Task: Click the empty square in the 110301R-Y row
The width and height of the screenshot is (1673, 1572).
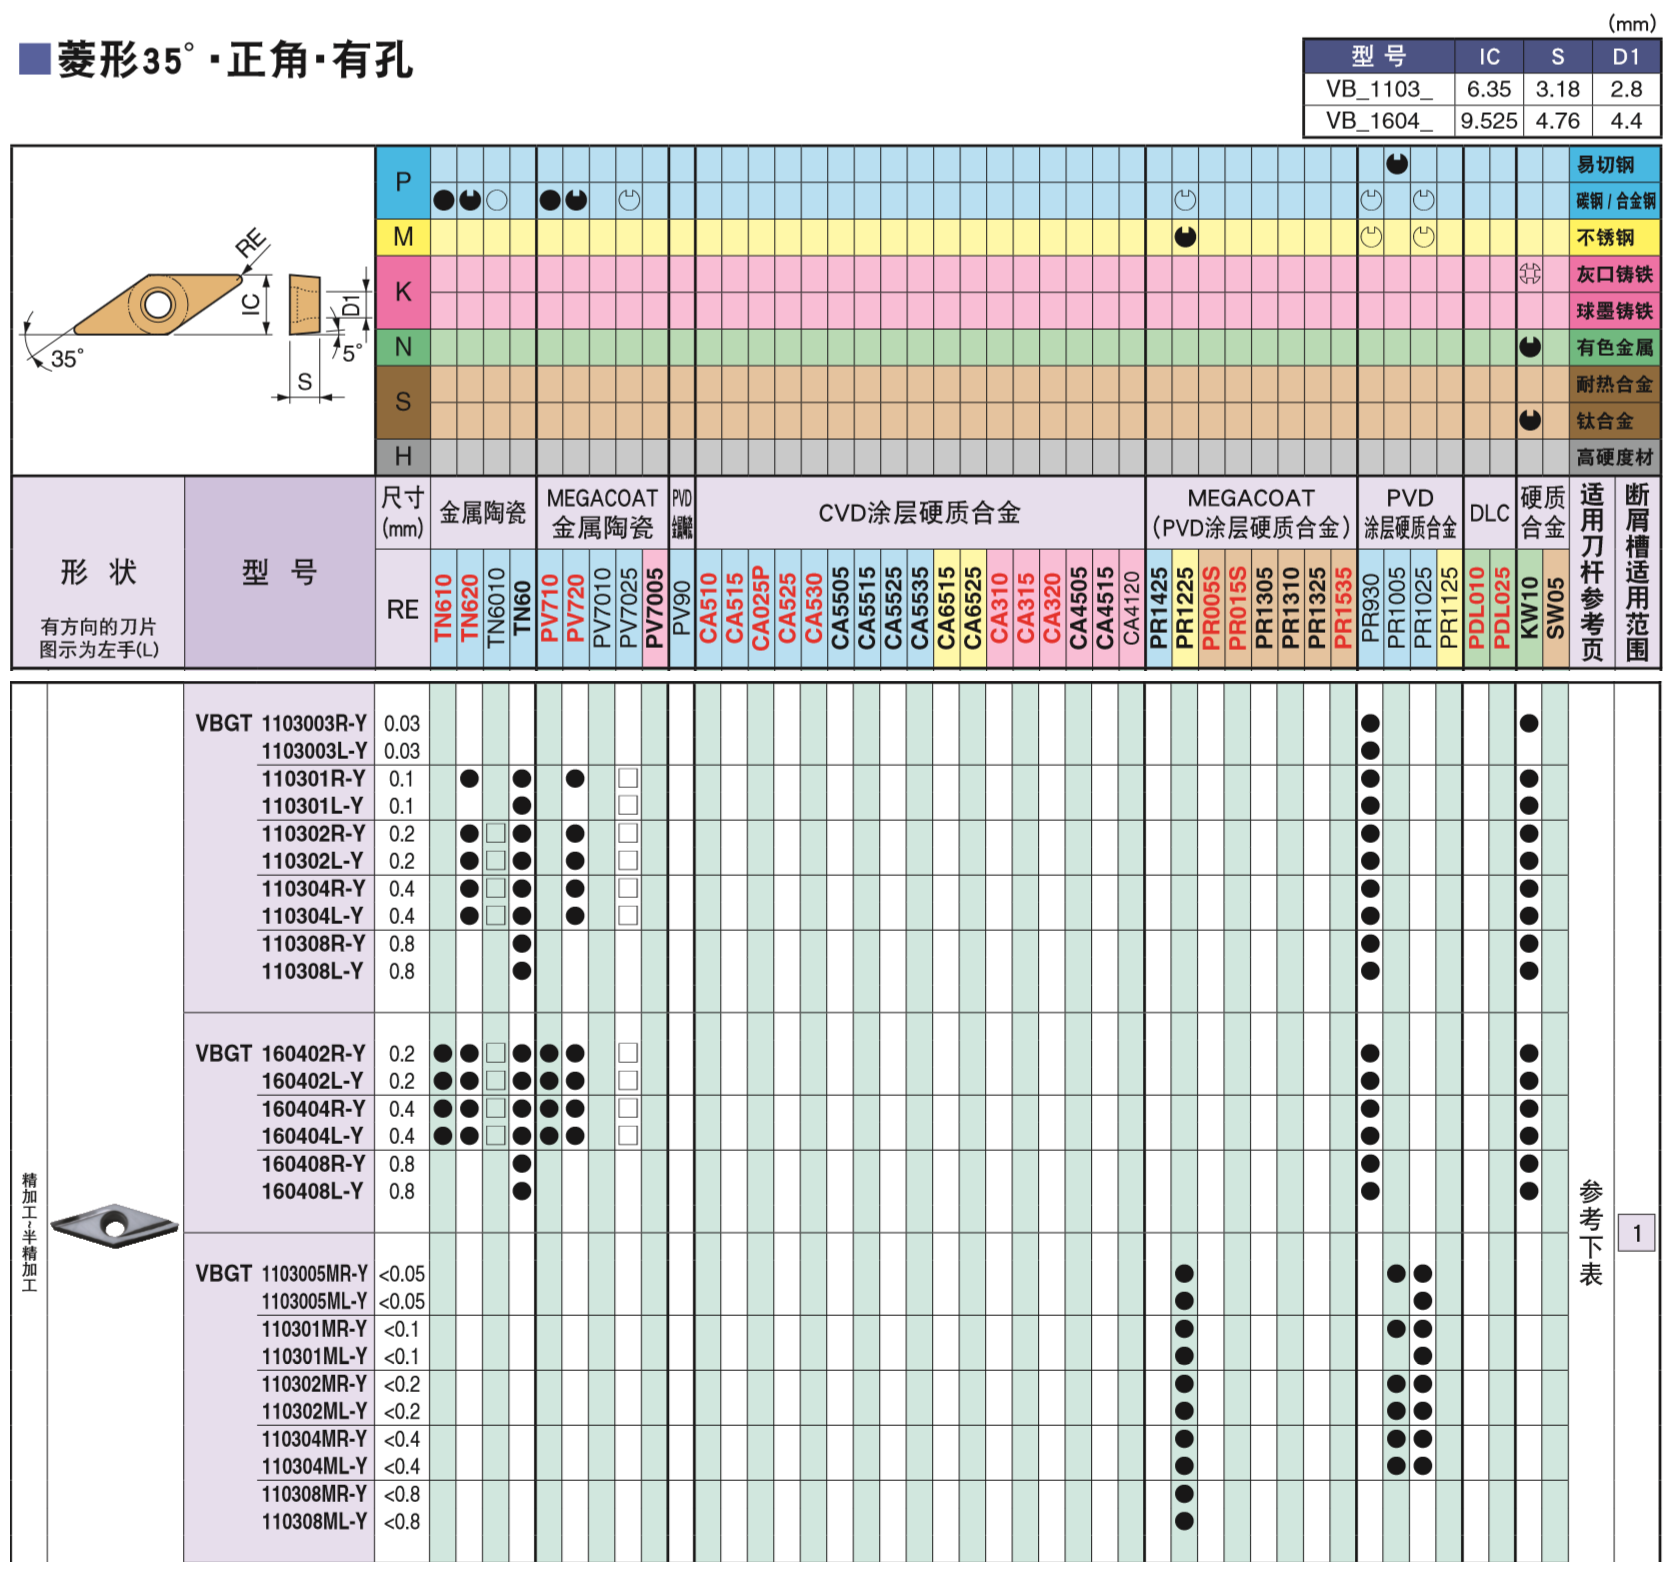Action: [628, 778]
